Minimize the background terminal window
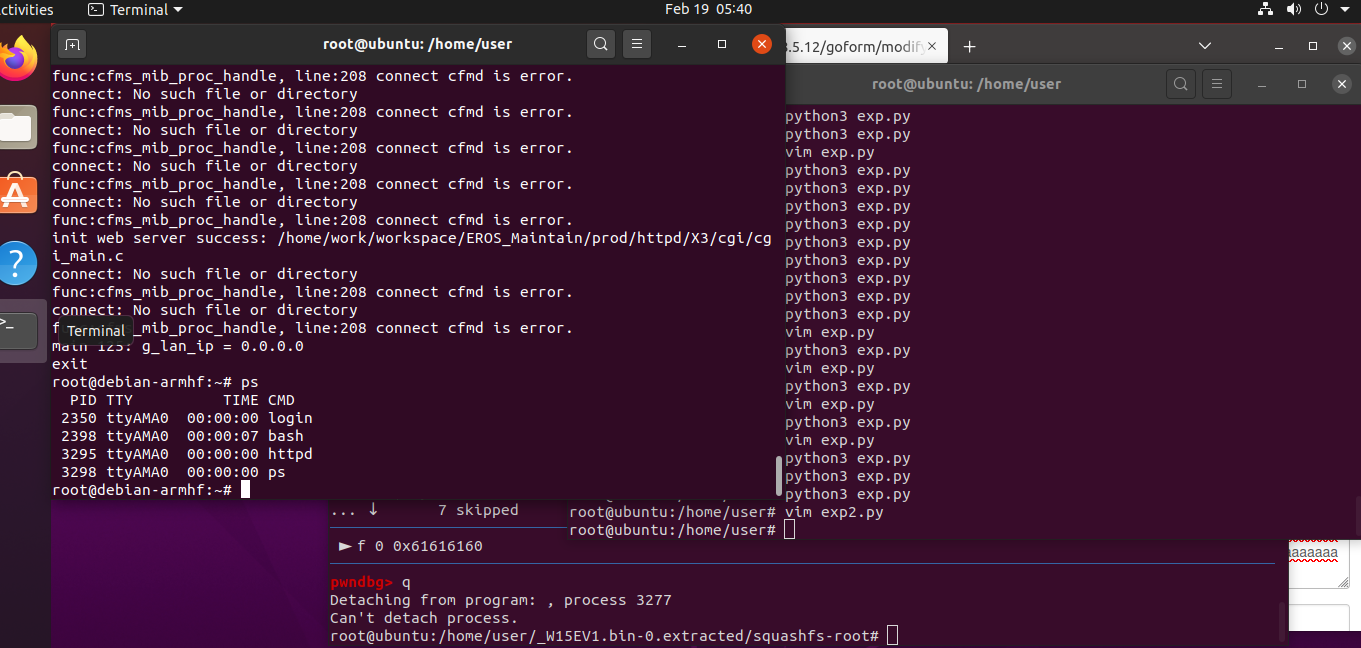 [x=1262, y=84]
